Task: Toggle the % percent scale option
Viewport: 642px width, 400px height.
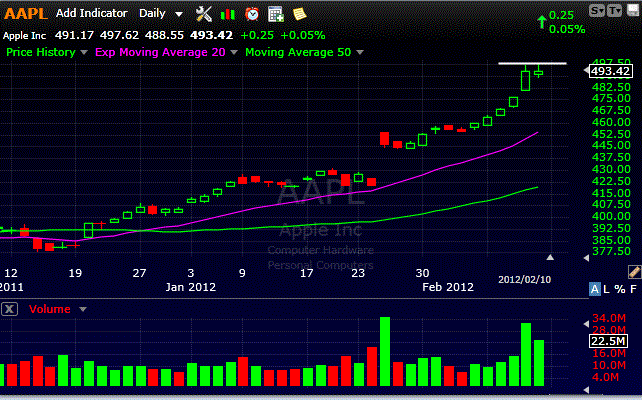Action: click(619, 289)
